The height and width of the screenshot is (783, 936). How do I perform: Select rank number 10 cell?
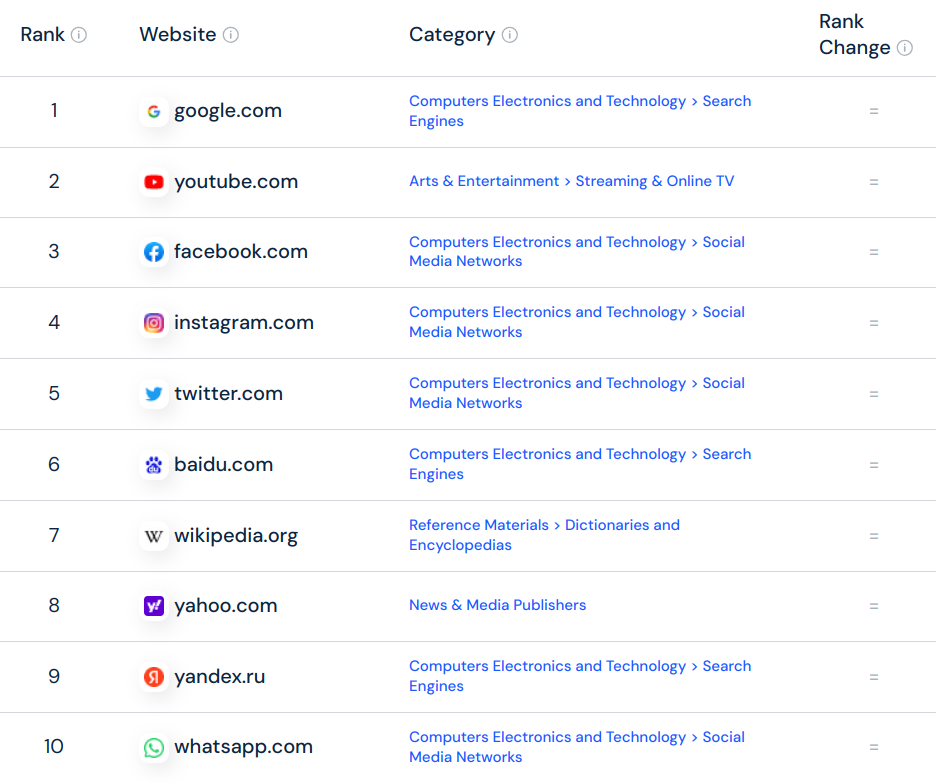pos(54,747)
